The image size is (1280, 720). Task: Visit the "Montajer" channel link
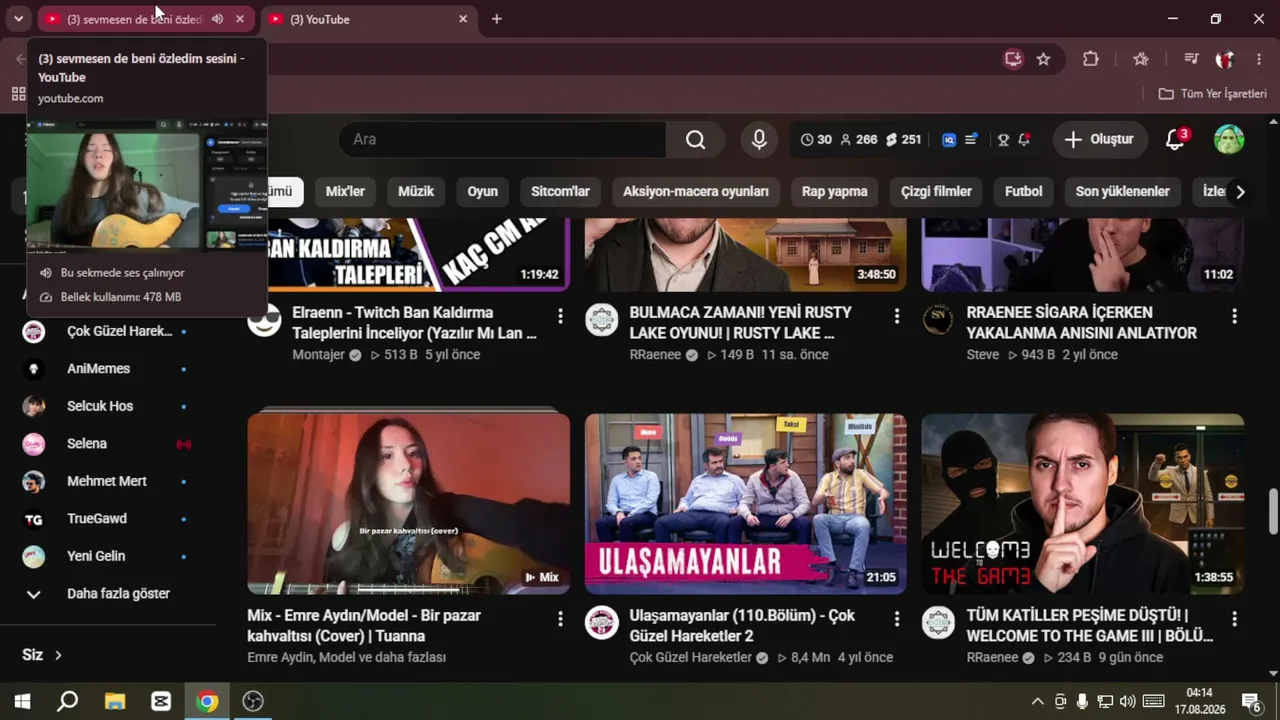tap(319, 355)
